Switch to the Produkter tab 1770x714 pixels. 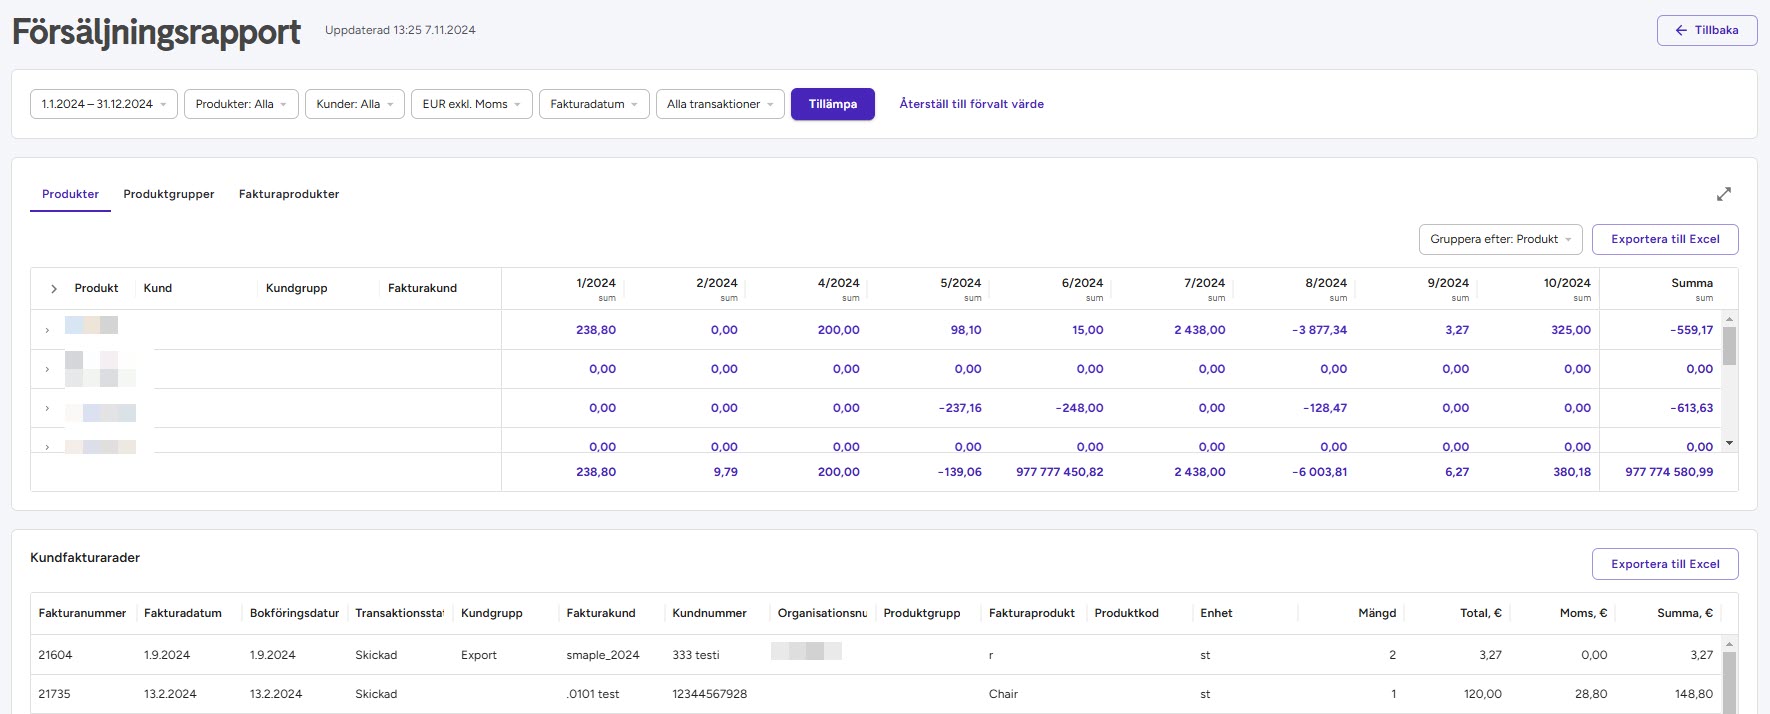[x=70, y=194]
